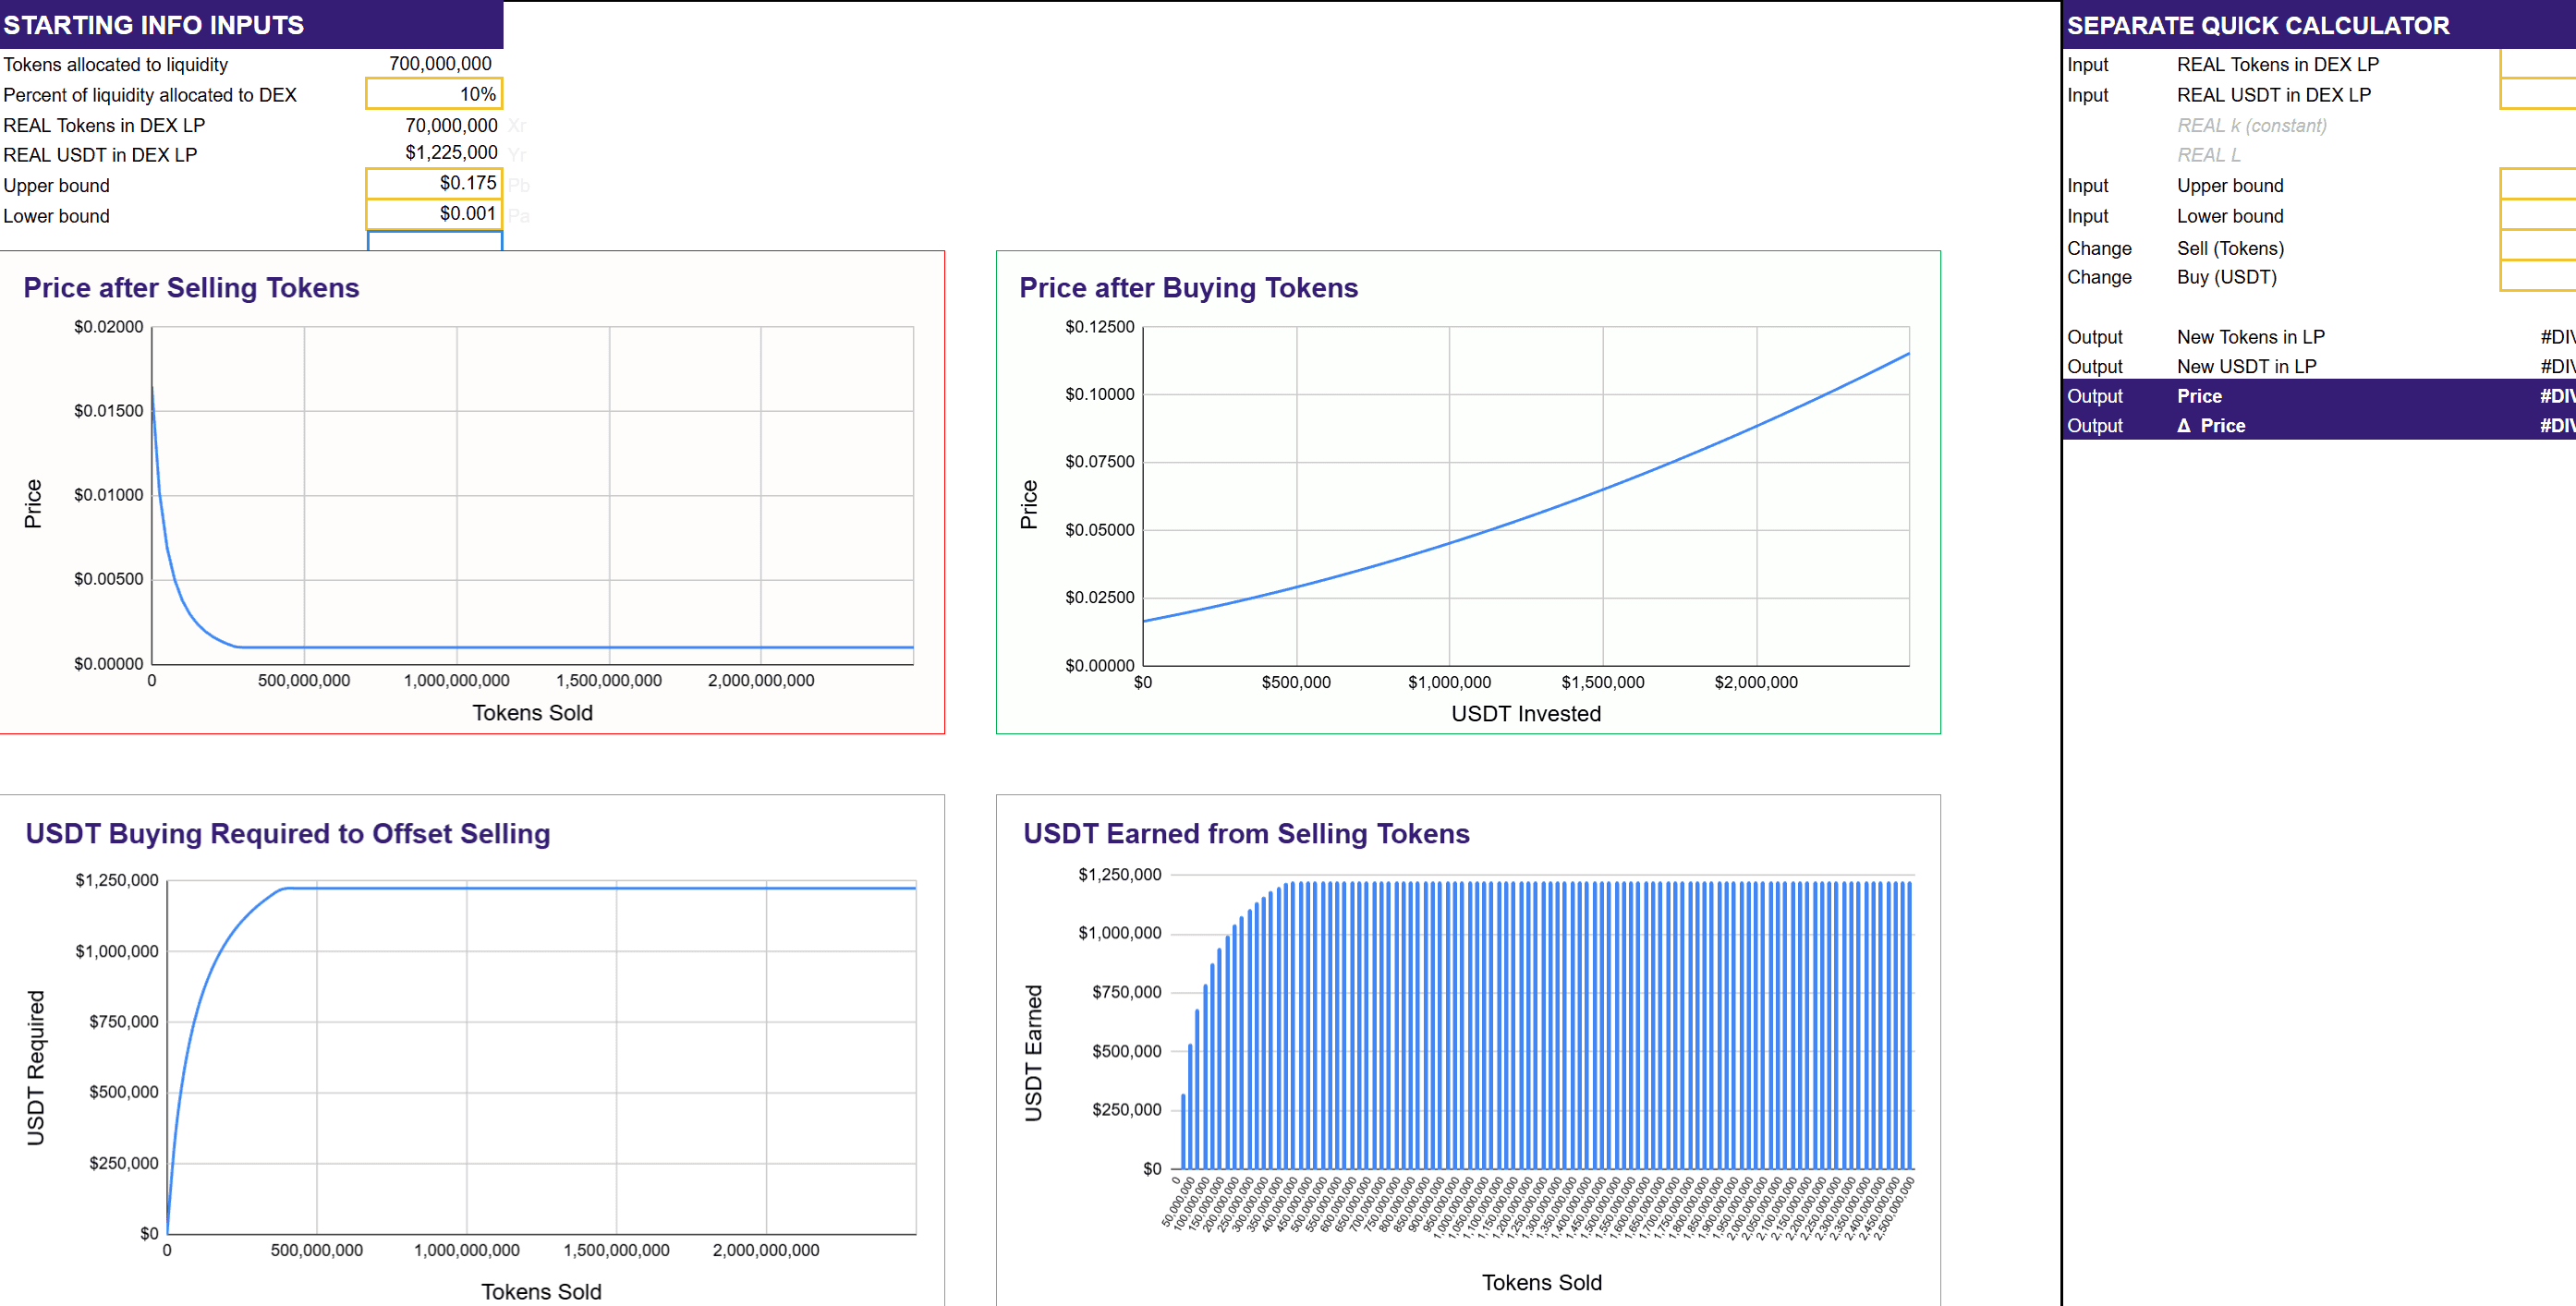The width and height of the screenshot is (2576, 1306).
Task: Click the Percent of liquidity allocated to DEX cell
Action: pyautogui.click(x=434, y=94)
